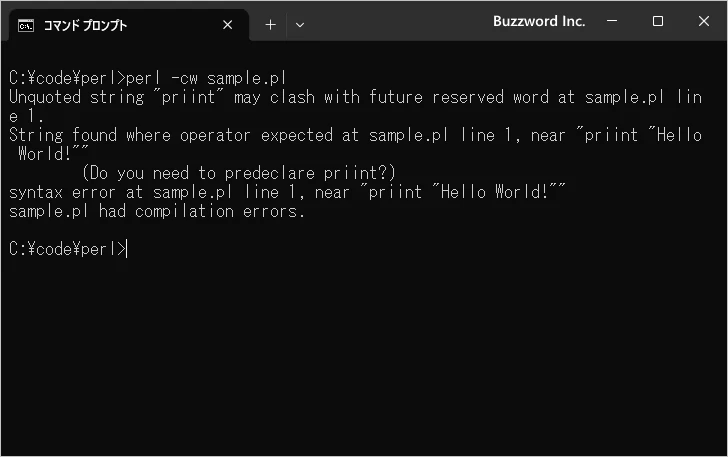
Task: Click the last C:¥code¥perl> prompt
Action: pyautogui.click(x=67, y=249)
